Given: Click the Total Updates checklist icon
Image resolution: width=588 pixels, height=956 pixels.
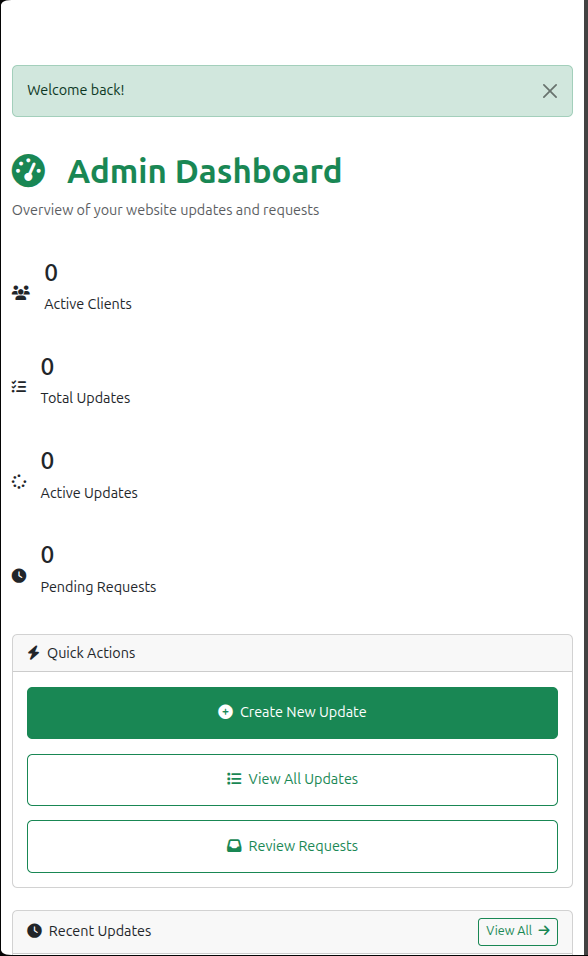Looking at the screenshot, I should 19,387.
